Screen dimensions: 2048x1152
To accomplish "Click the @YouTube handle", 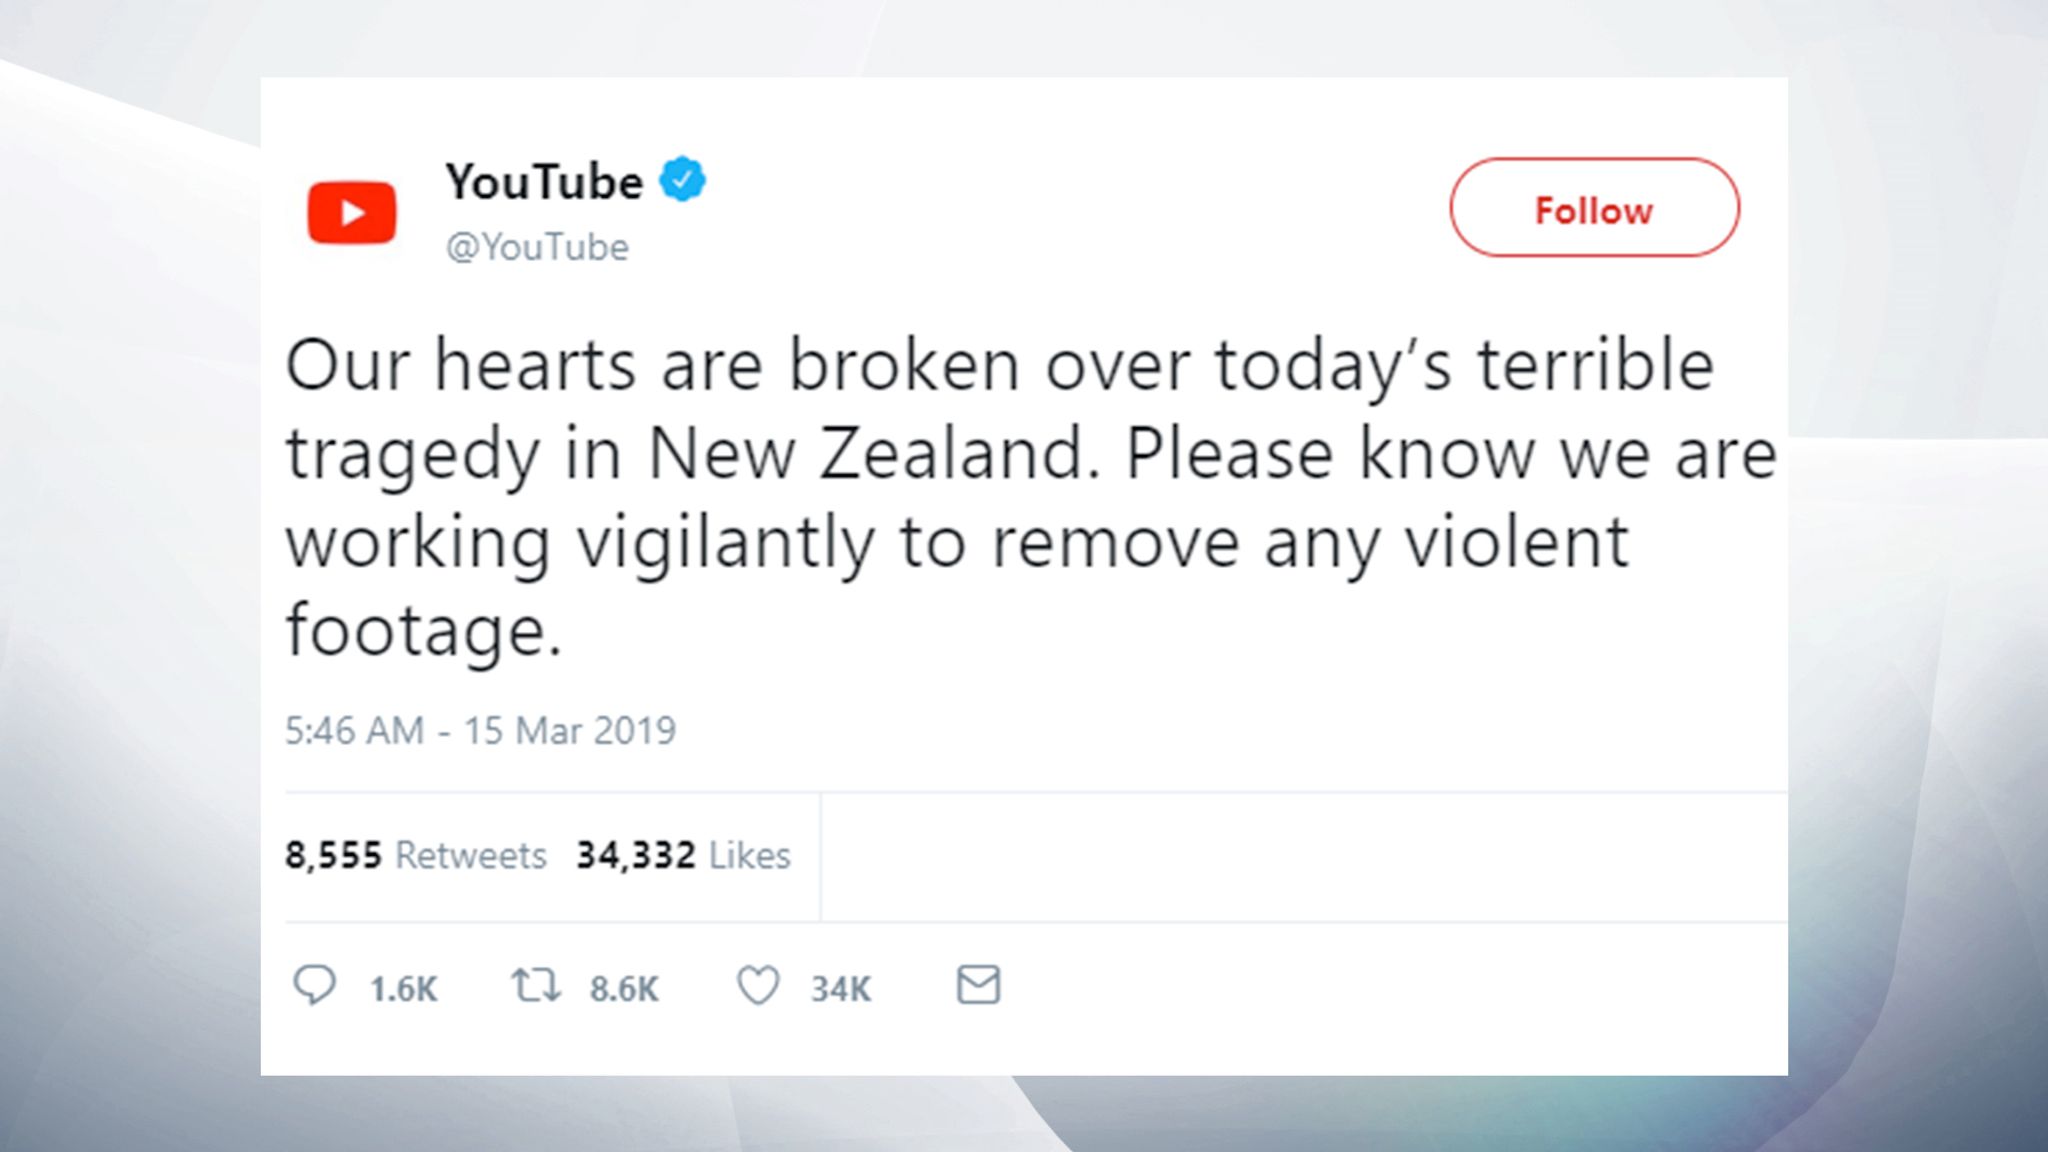I will pyautogui.click(x=537, y=247).
